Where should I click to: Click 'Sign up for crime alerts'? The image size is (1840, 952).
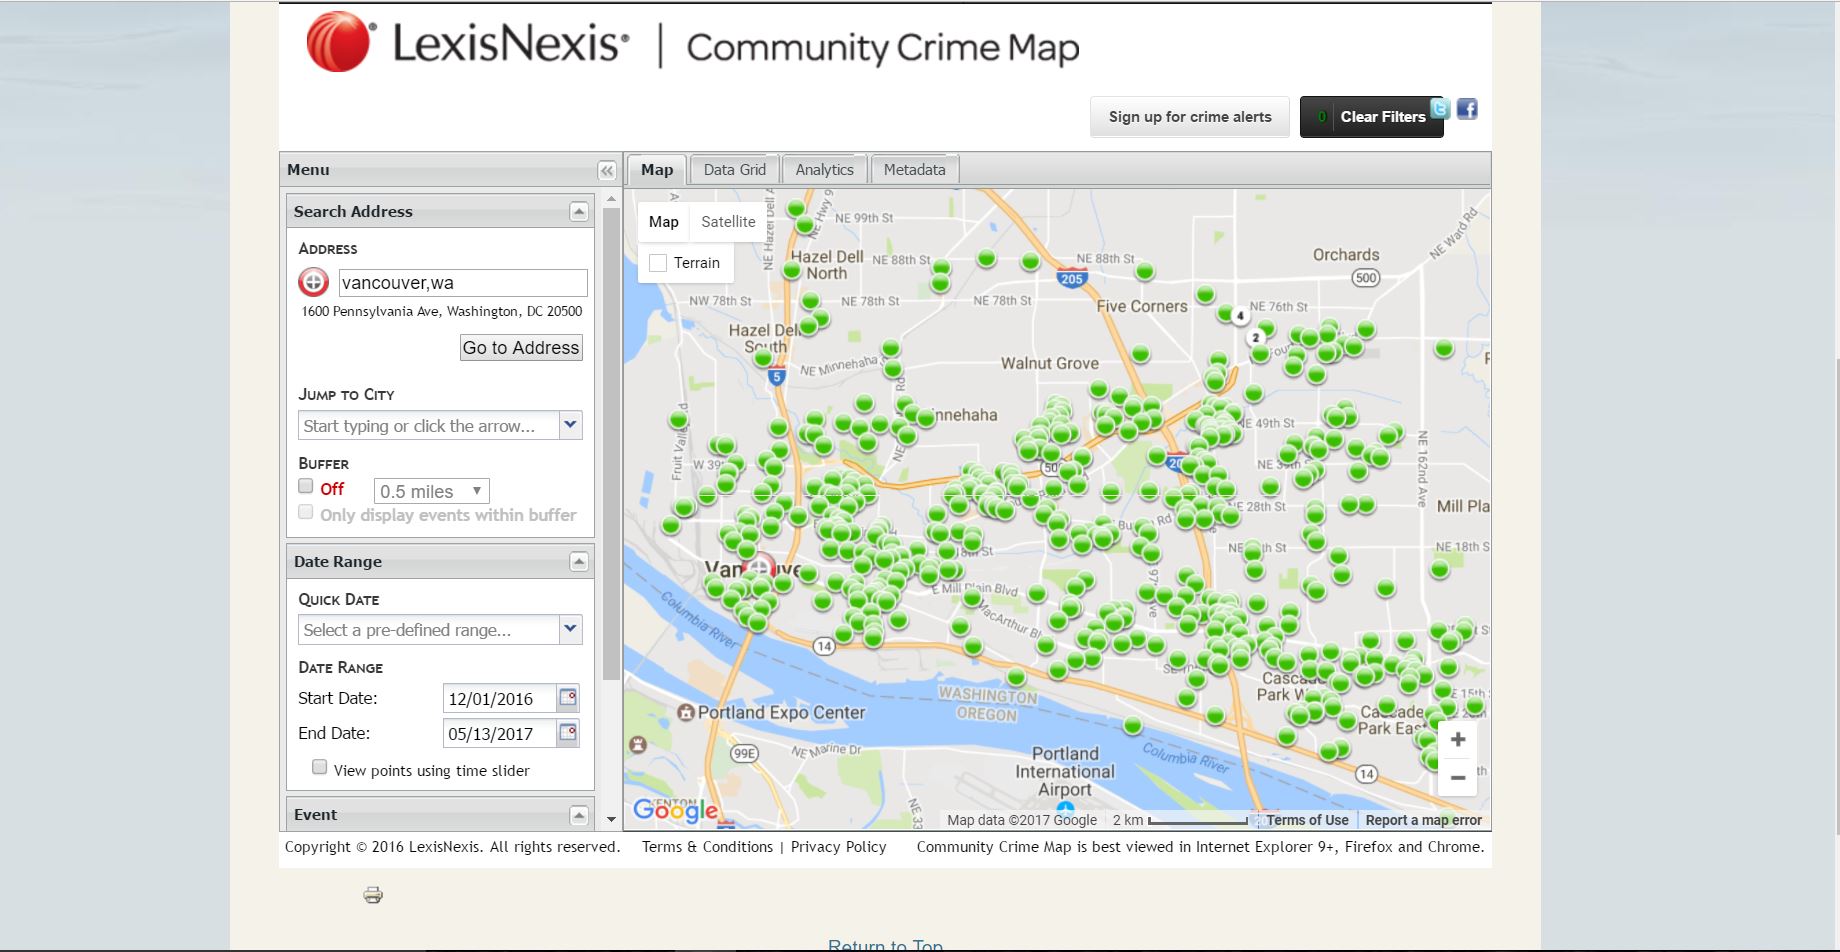pos(1189,116)
